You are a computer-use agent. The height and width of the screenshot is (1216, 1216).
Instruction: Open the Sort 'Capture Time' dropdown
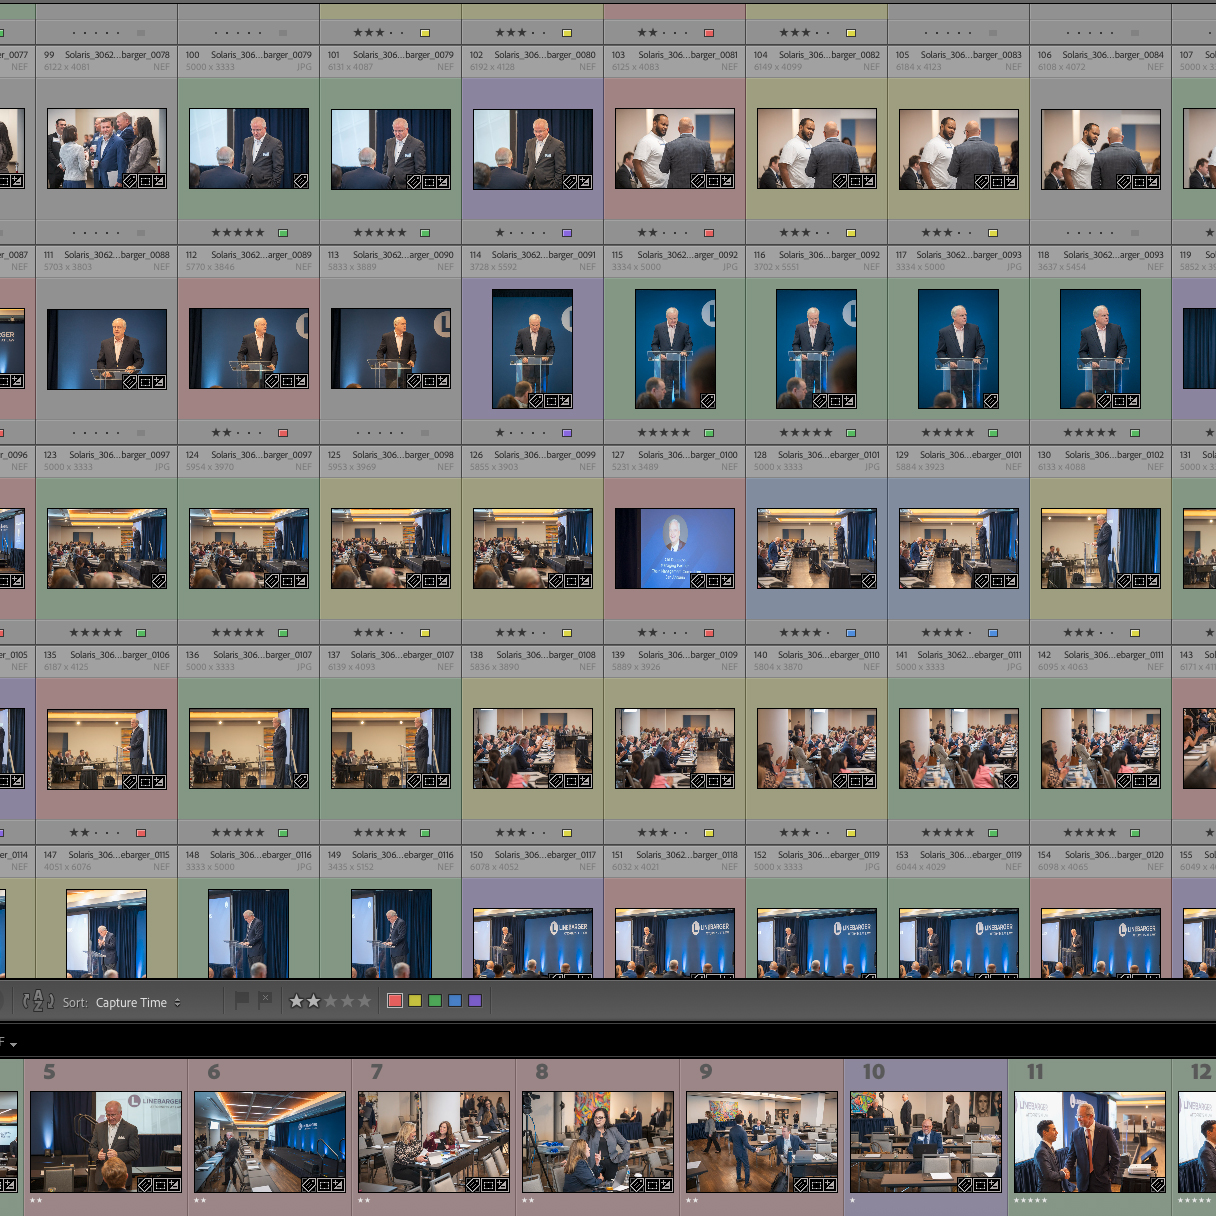click(130, 1002)
